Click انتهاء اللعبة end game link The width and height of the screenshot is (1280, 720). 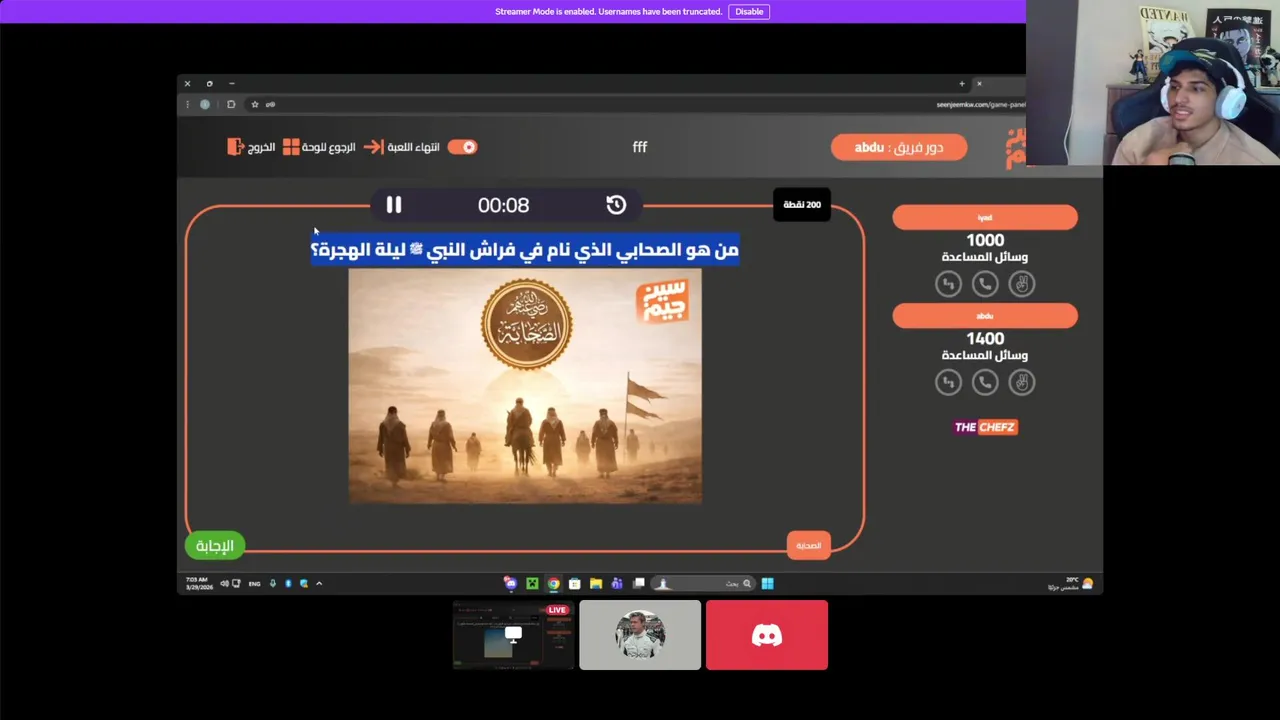coord(413,147)
